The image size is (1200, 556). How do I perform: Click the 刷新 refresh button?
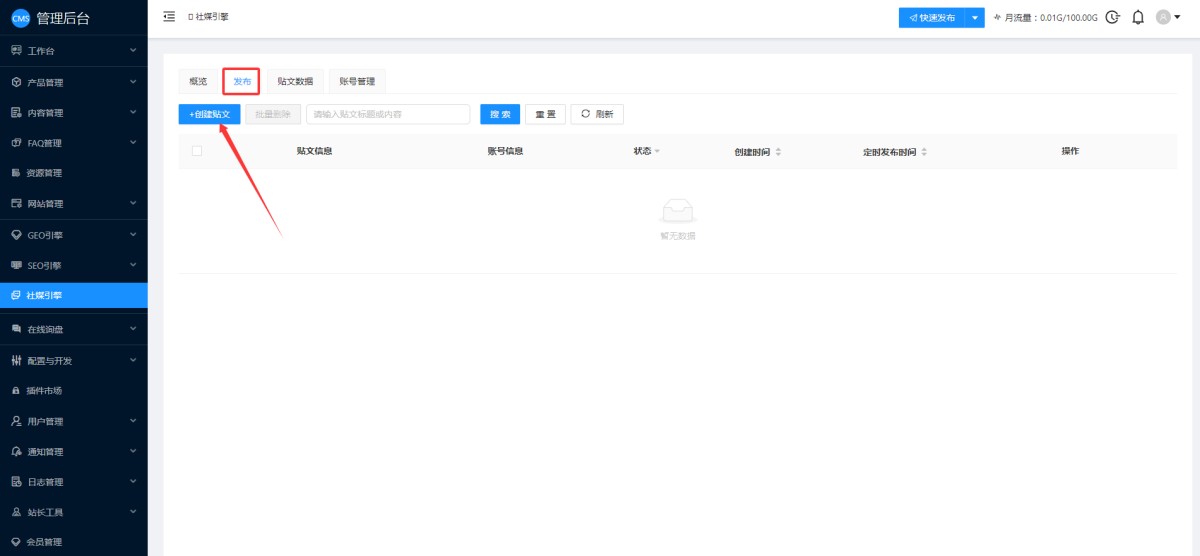click(597, 114)
